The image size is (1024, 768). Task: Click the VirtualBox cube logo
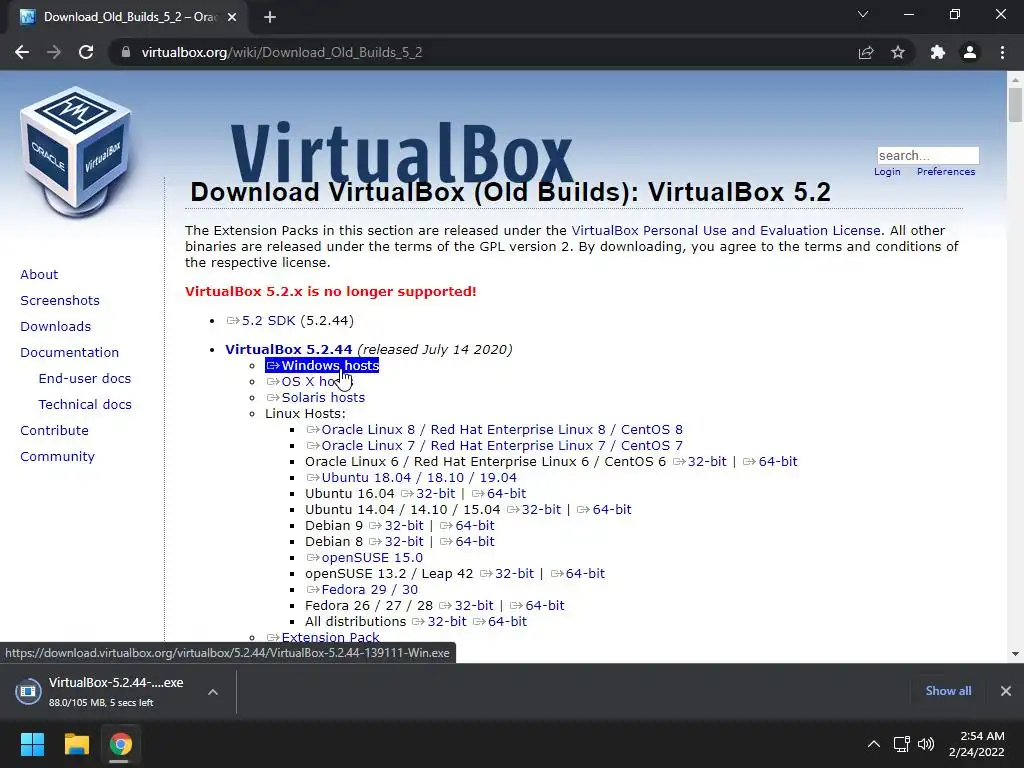[x=76, y=152]
